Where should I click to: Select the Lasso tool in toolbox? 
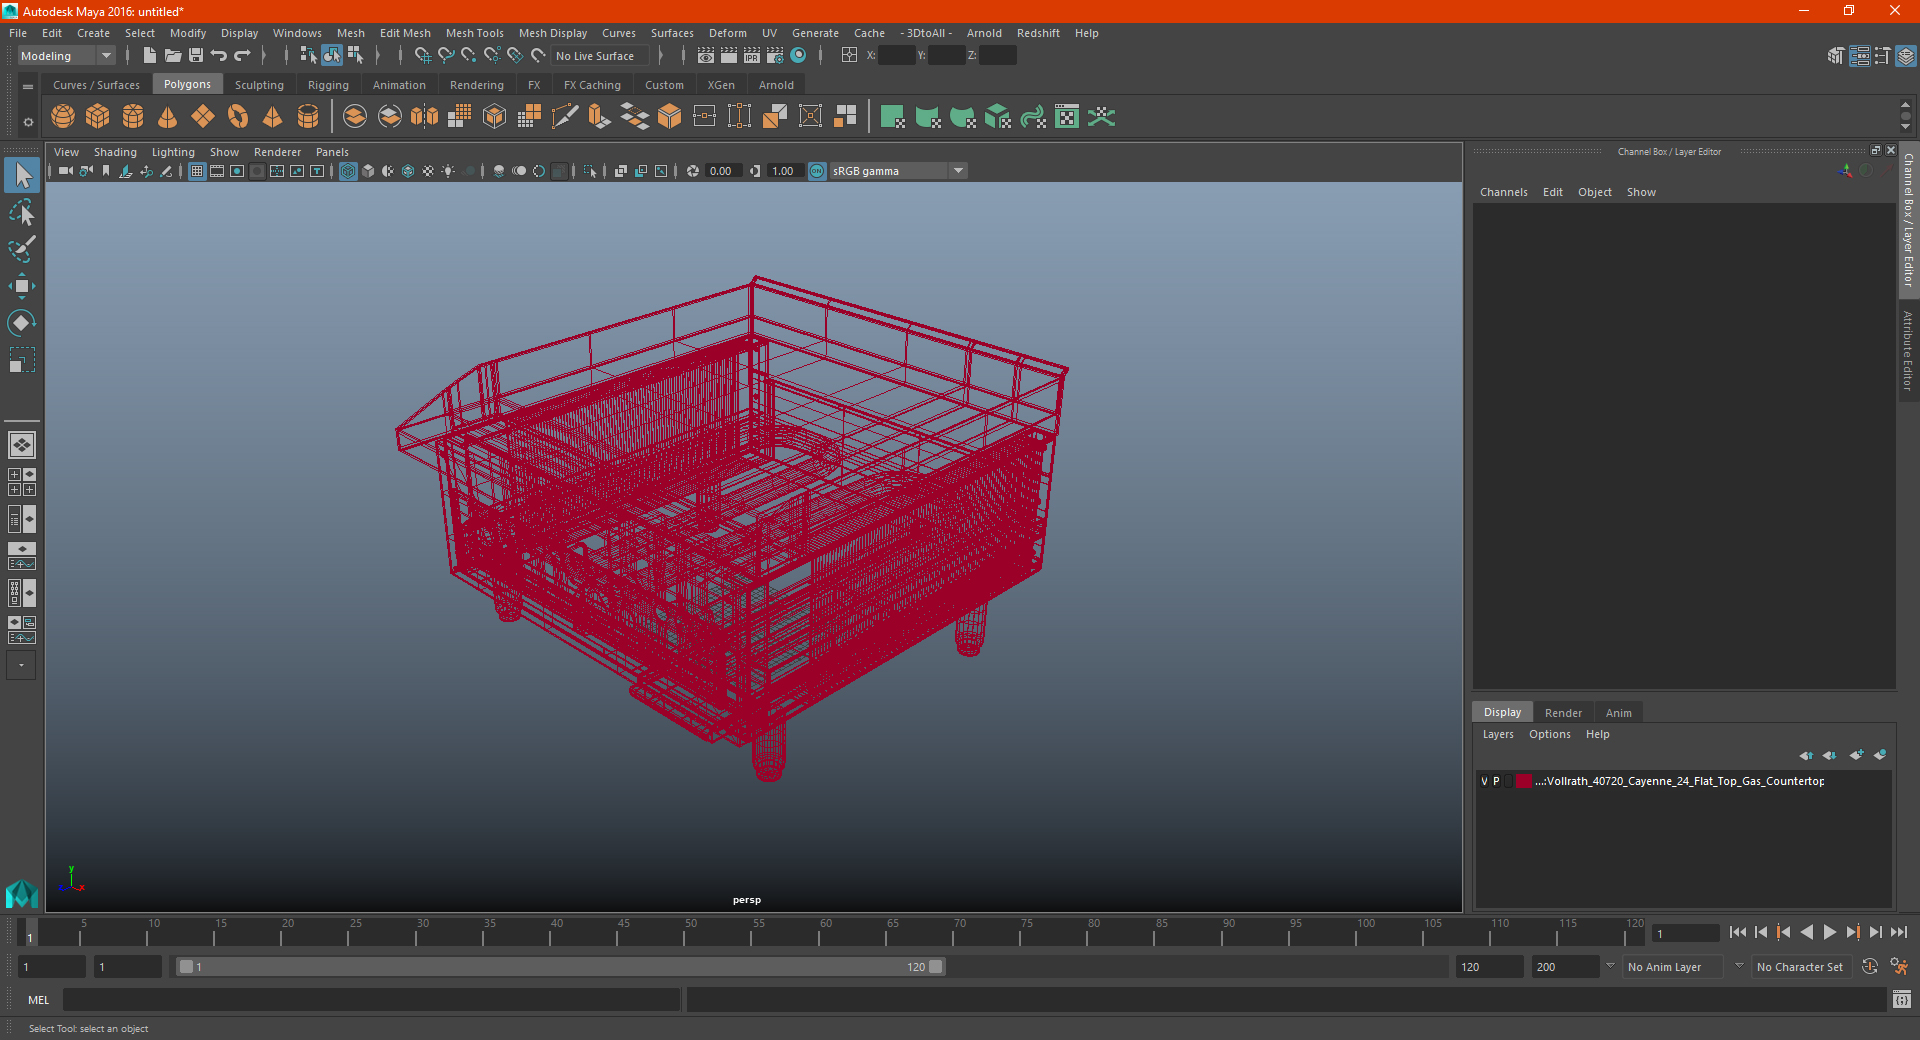21,212
